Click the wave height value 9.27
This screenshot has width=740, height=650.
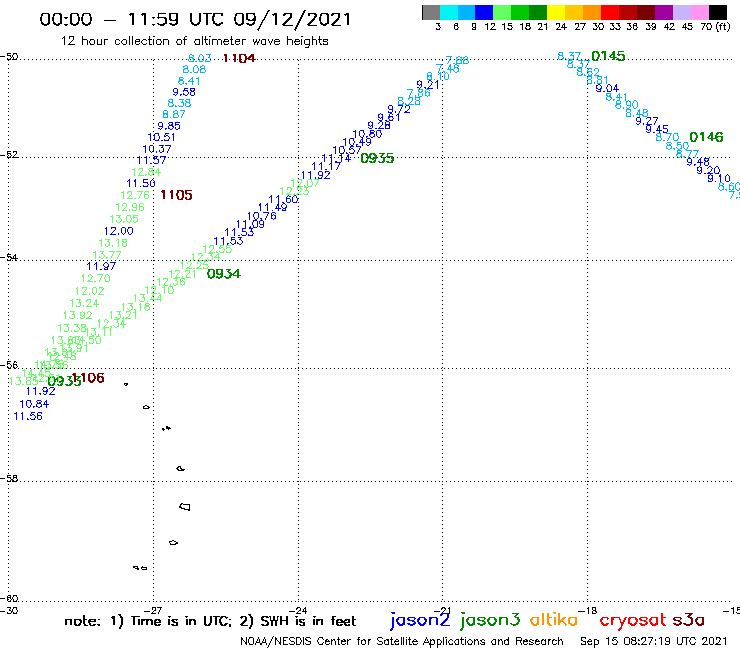pyautogui.click(x=647, y=121)
